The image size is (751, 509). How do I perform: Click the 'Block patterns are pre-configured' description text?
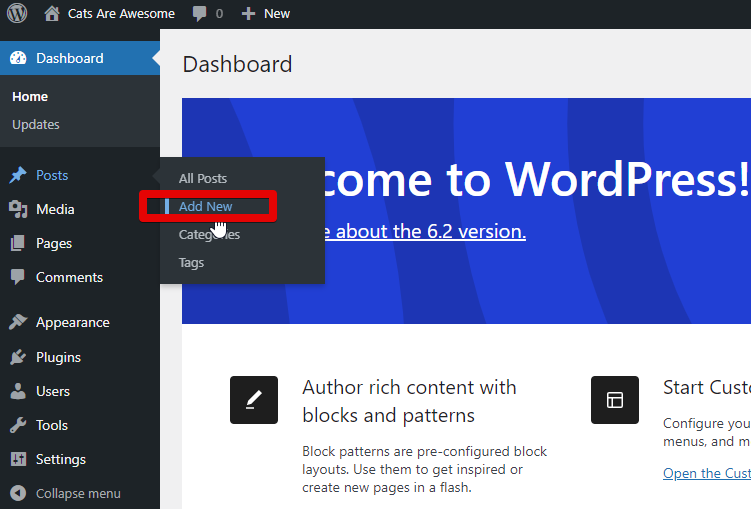[424, 469]
